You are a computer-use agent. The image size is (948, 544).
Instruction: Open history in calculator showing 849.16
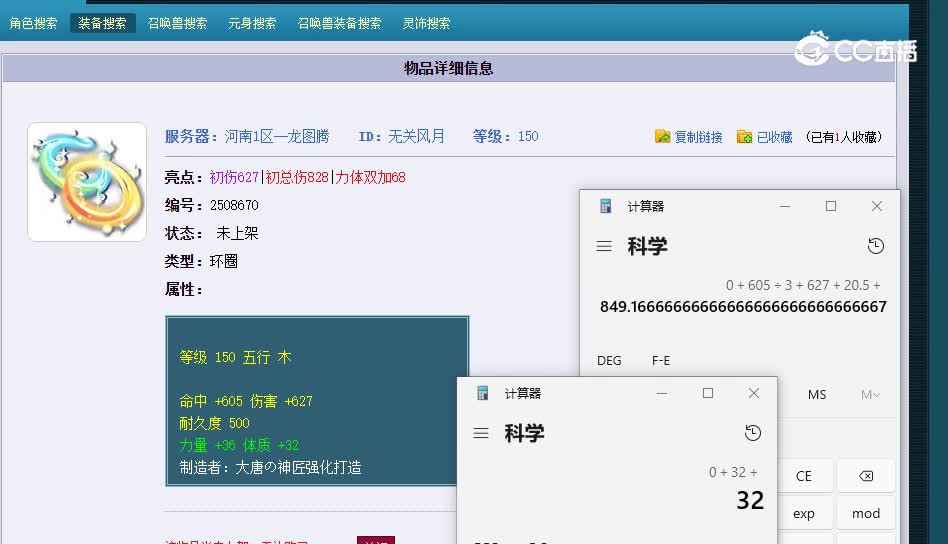pos(876,246)
